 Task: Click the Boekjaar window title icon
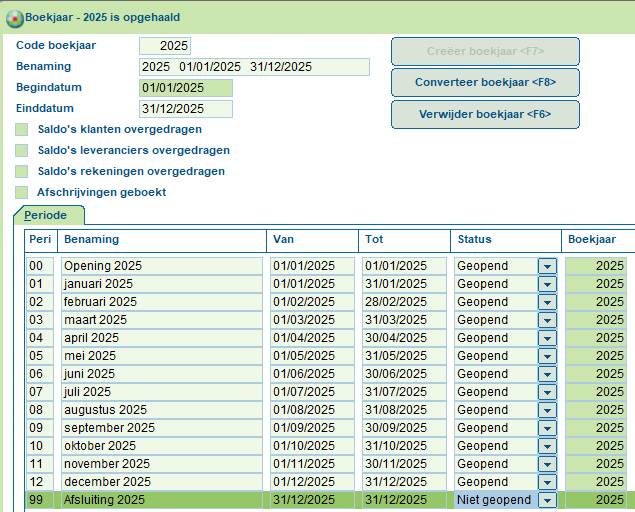pyautogui.click(x=12, y=17)
